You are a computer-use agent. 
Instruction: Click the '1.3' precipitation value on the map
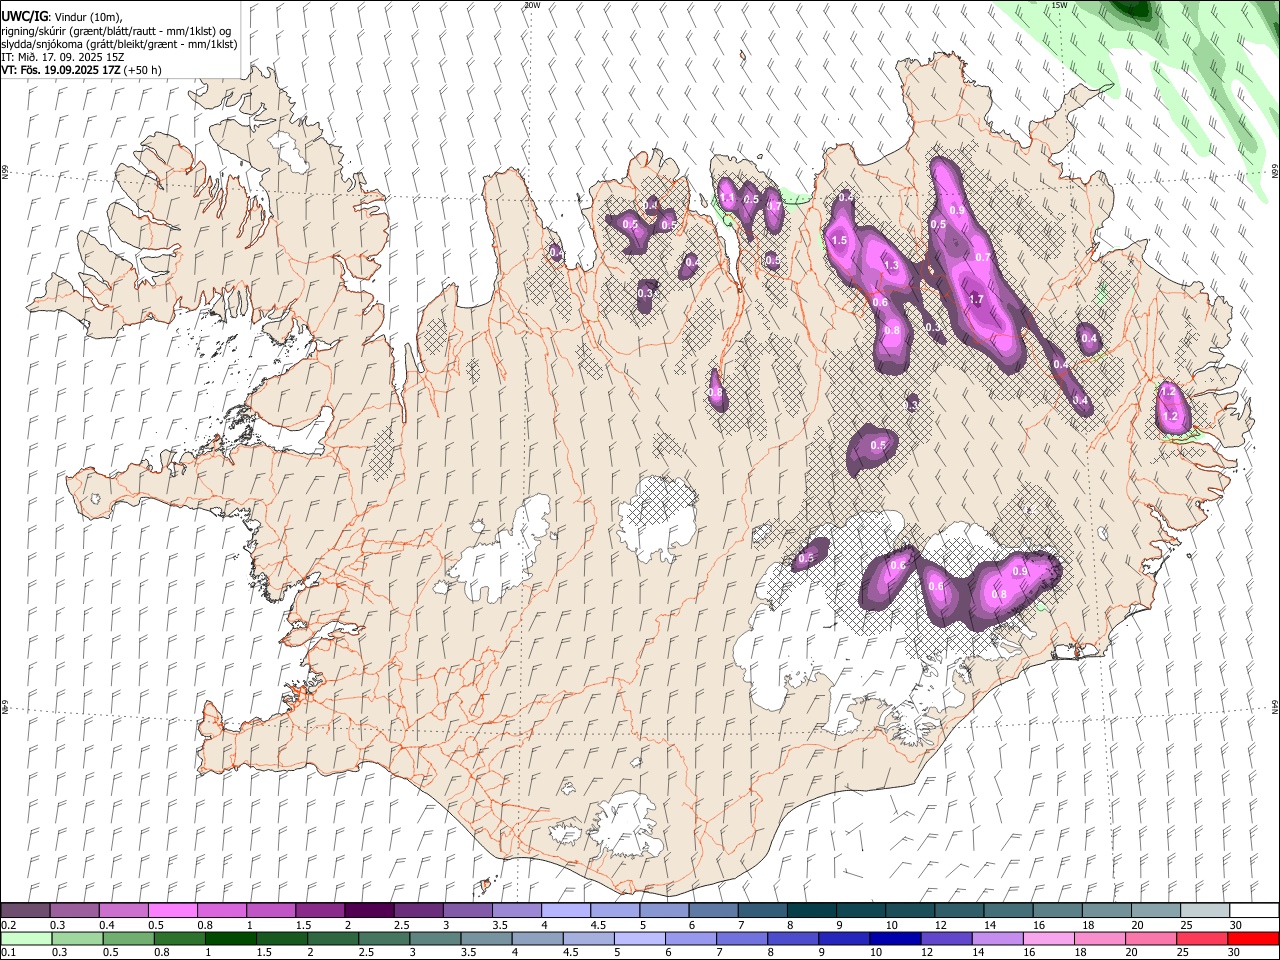point(891,265)
